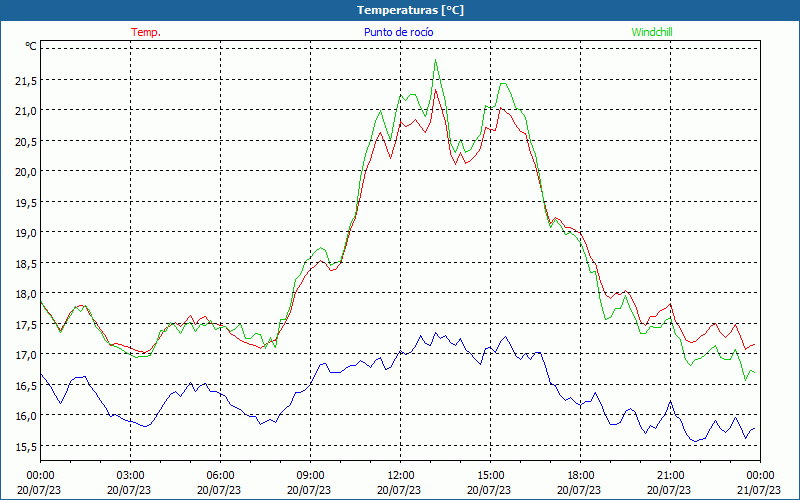Click the 20,5 y-axis value
This screenshot has width=800, height=500.
(x=25, y=141)
